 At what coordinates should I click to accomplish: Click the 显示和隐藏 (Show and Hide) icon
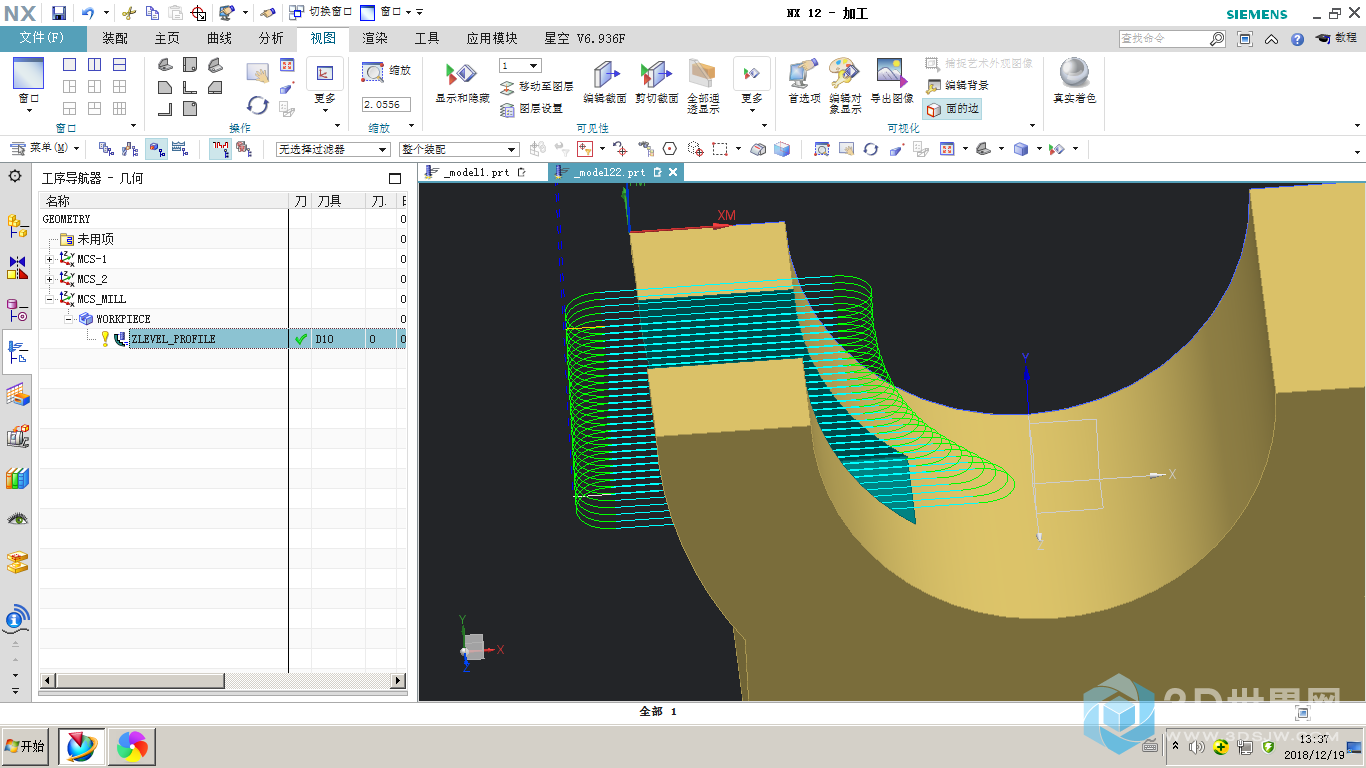(461, 75)
